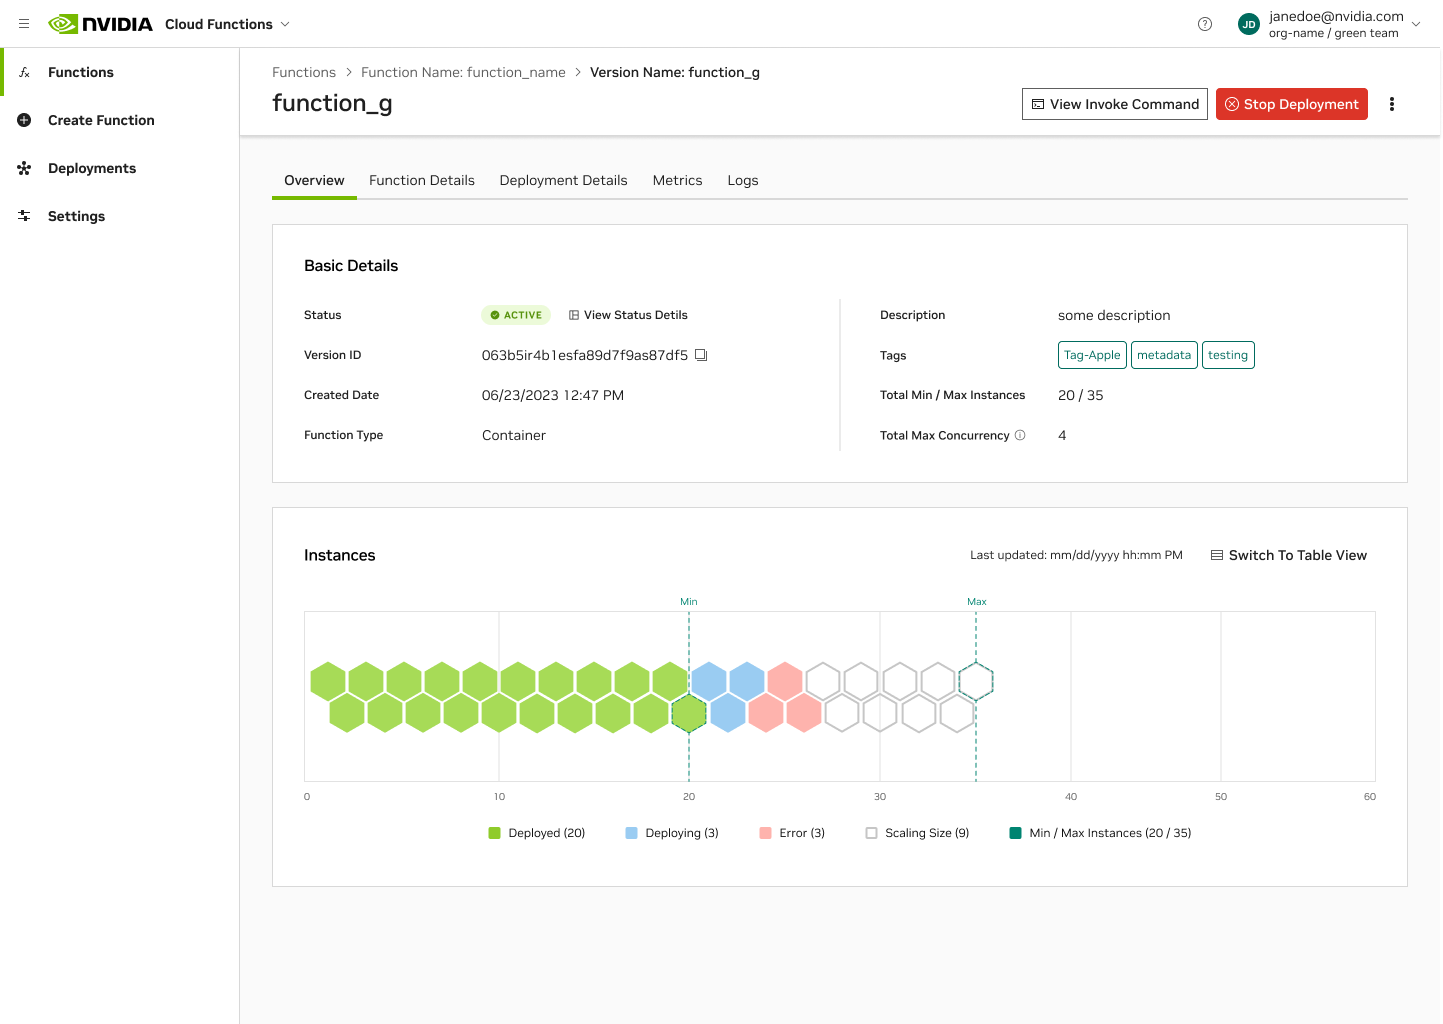Click the Stop Deployment button

[x=1291, y=104]
